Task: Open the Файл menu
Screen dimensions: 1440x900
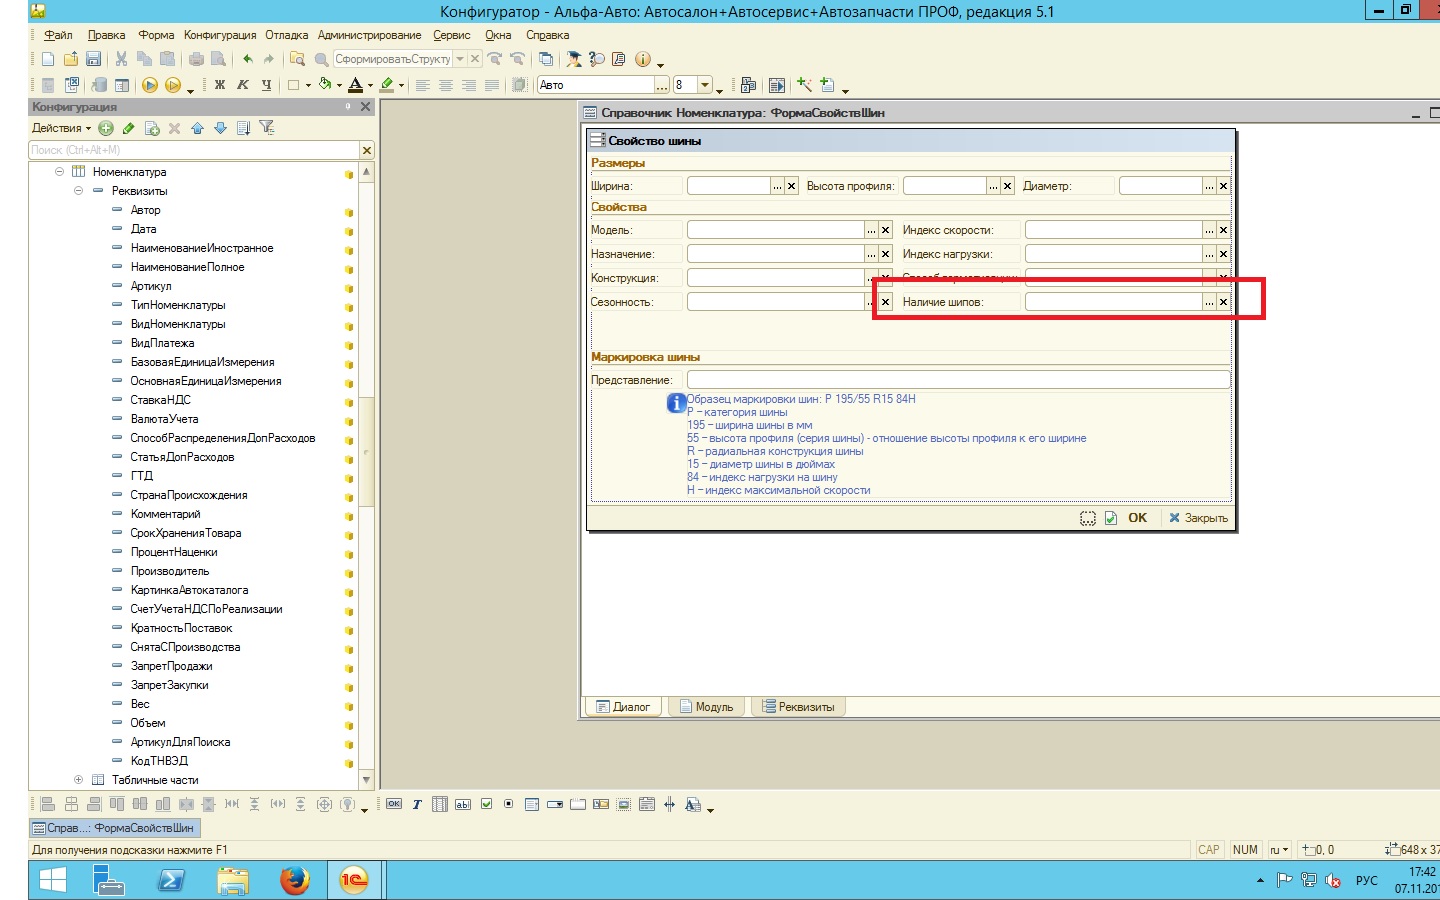Action: (58, 35)
